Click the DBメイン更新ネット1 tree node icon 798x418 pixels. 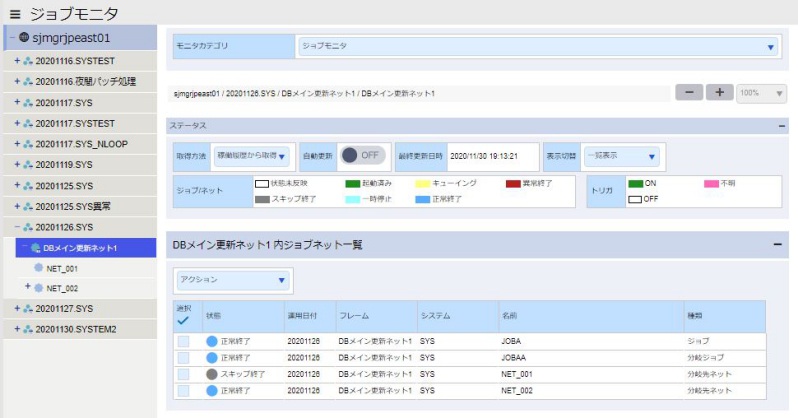click(36, 248)
